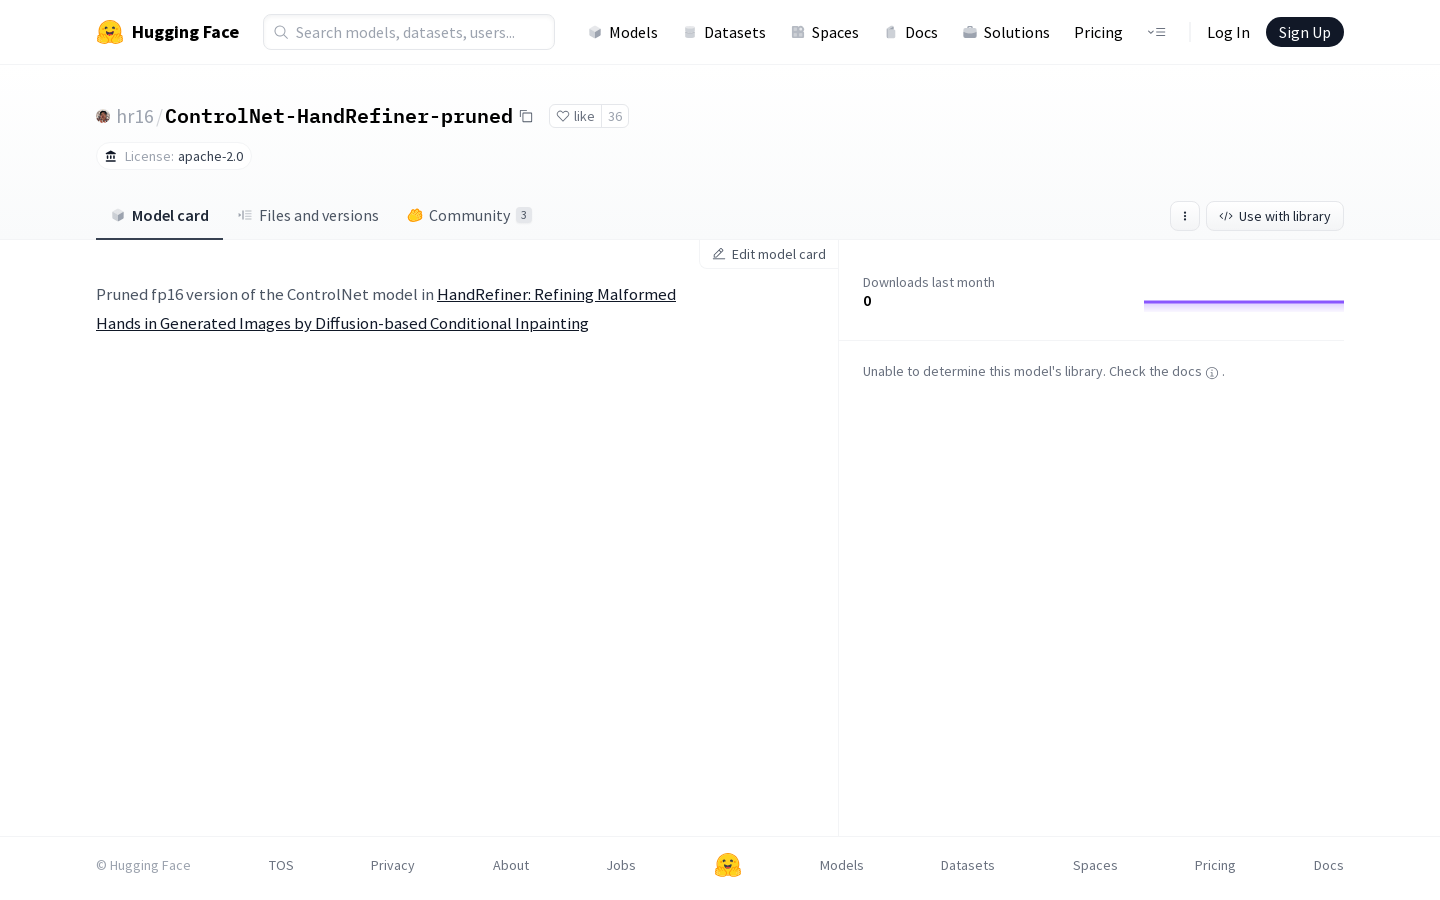Click the Spaces icon in header
Screen dimensions: 1440x900
click(797, 32)
